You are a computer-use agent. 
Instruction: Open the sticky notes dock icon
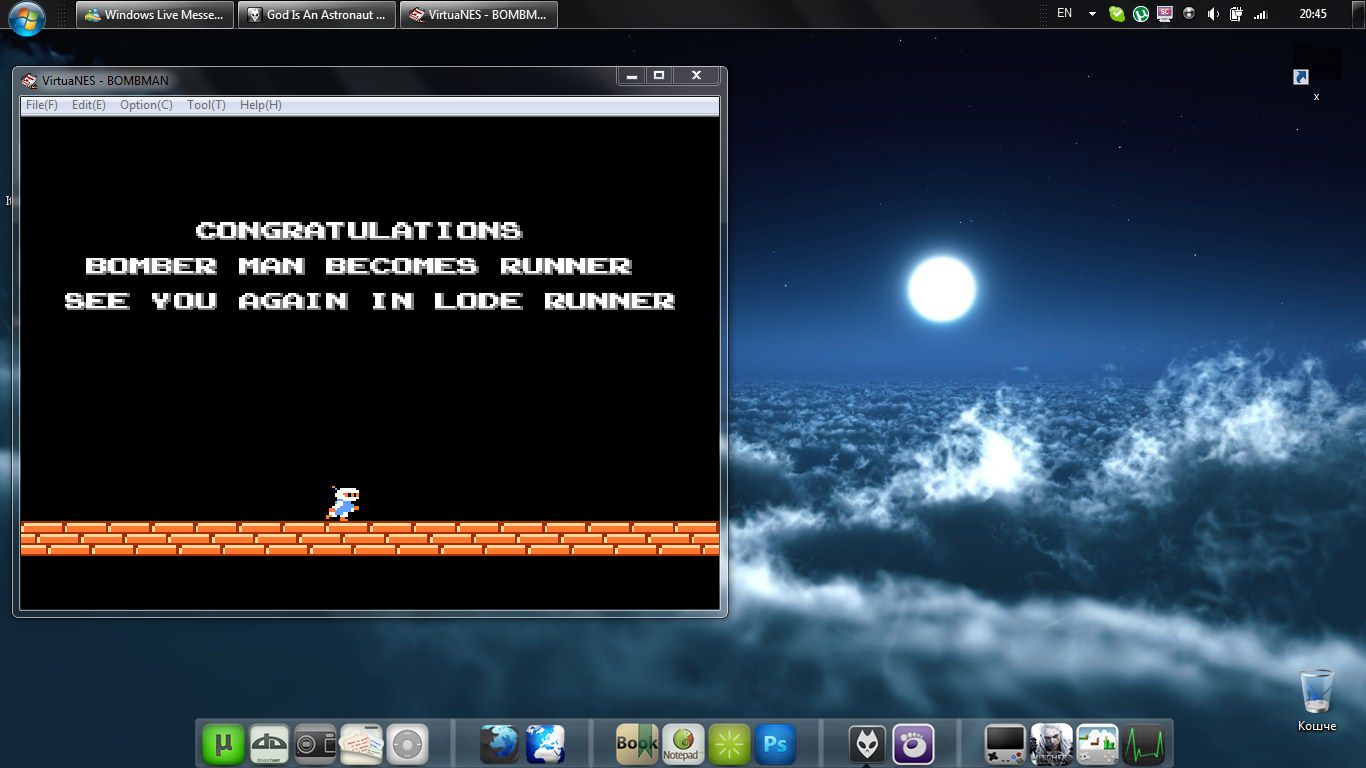[x=362, y=744]
